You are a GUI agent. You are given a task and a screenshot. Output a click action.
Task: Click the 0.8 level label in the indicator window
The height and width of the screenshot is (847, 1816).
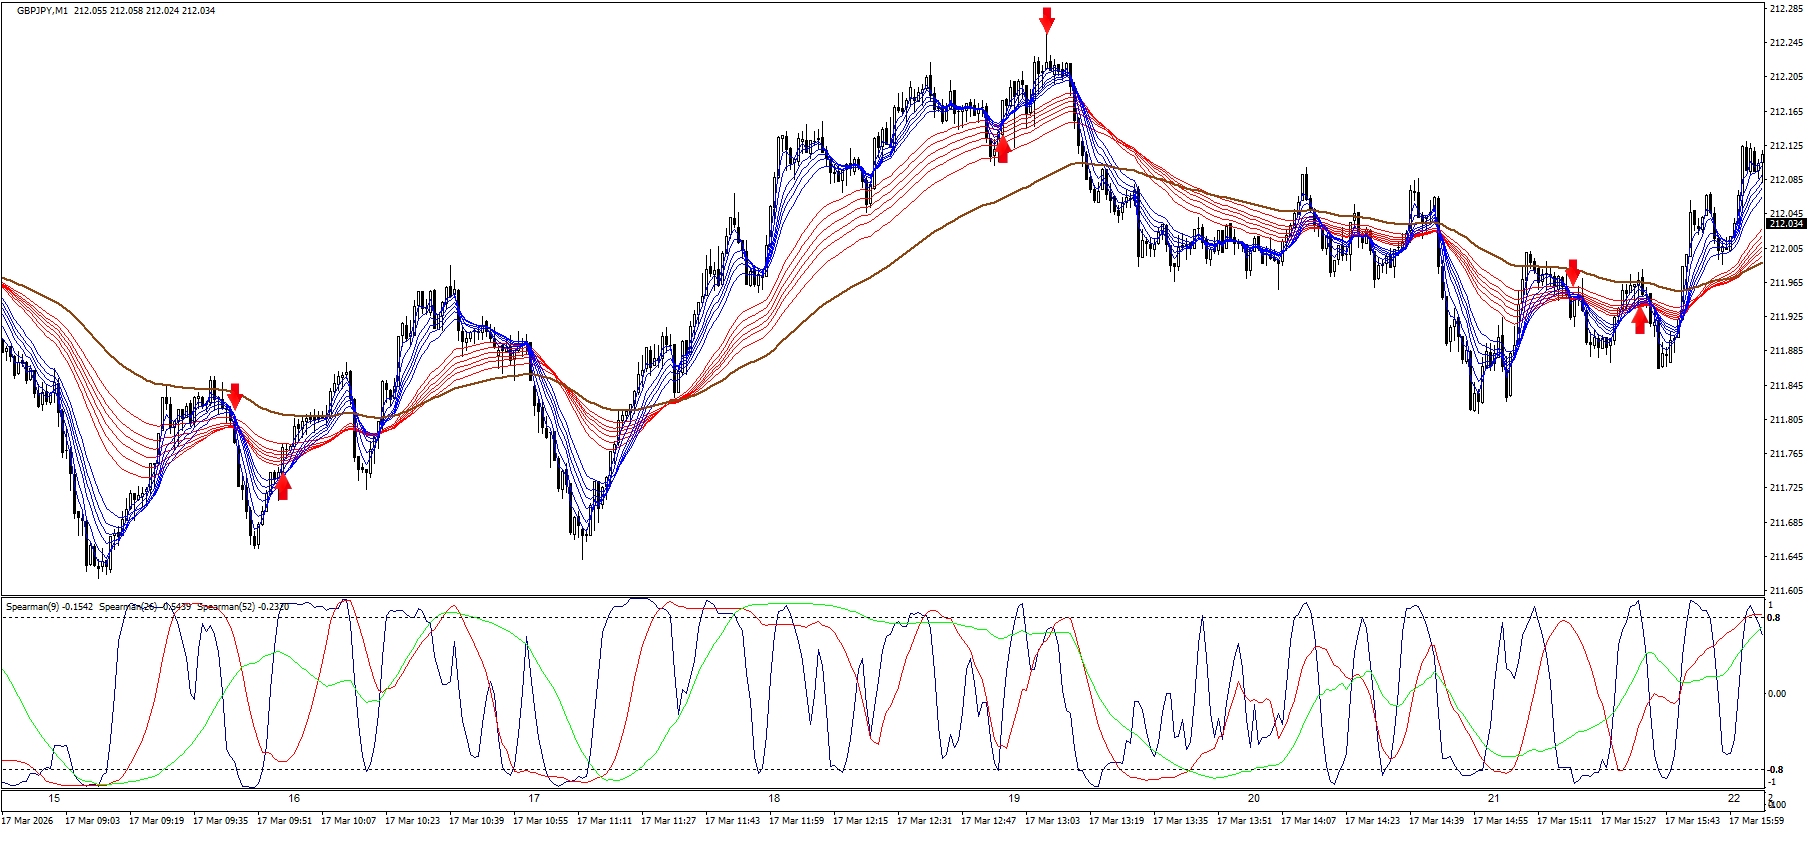(1774, 618)
